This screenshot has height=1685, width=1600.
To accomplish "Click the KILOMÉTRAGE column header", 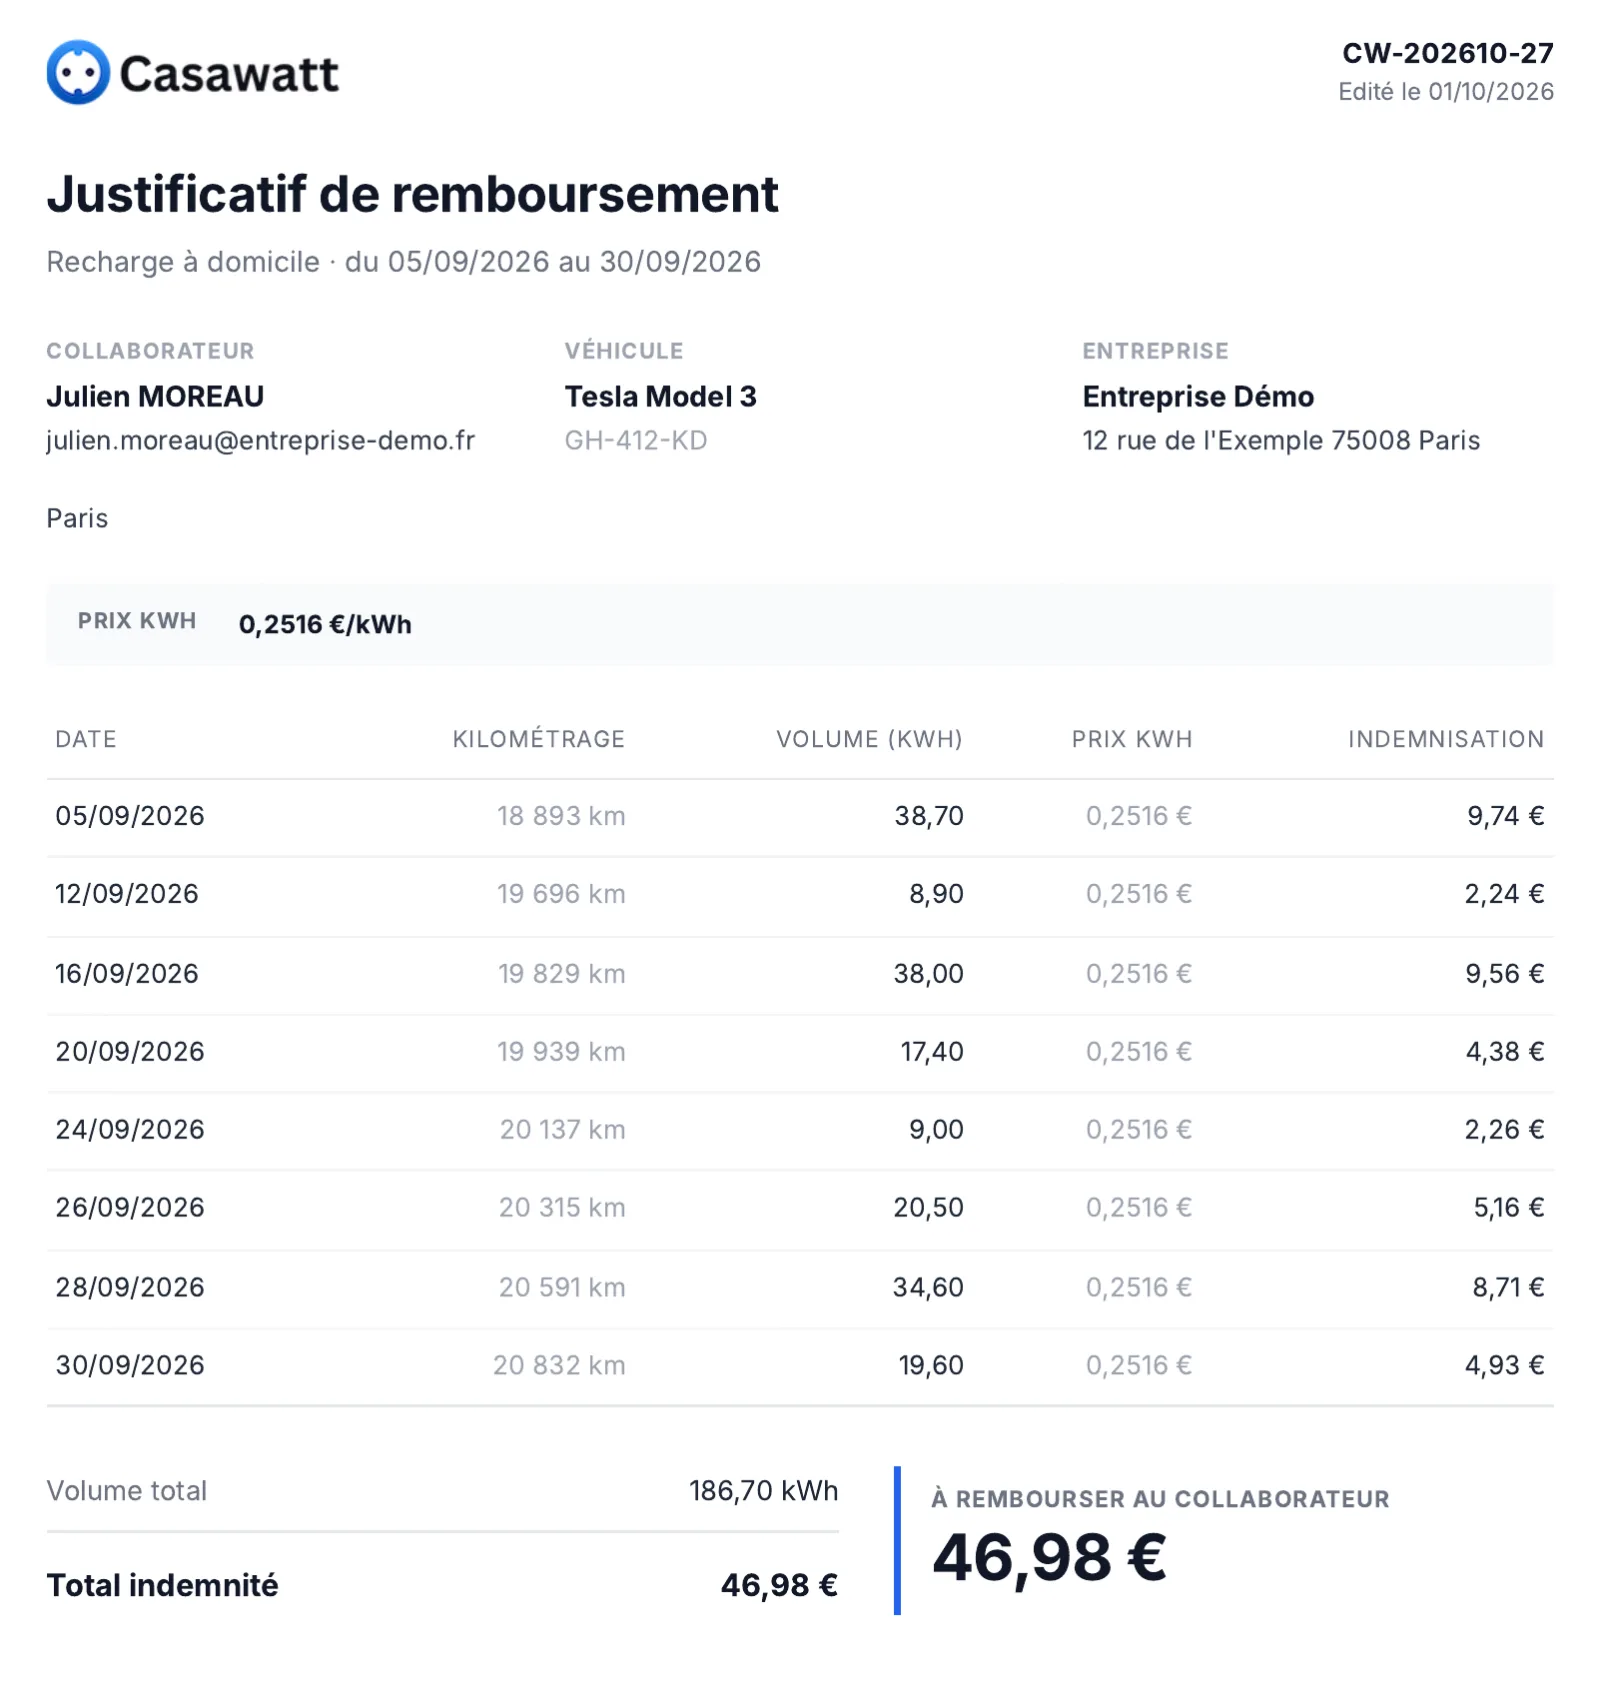I will [539, 739].
